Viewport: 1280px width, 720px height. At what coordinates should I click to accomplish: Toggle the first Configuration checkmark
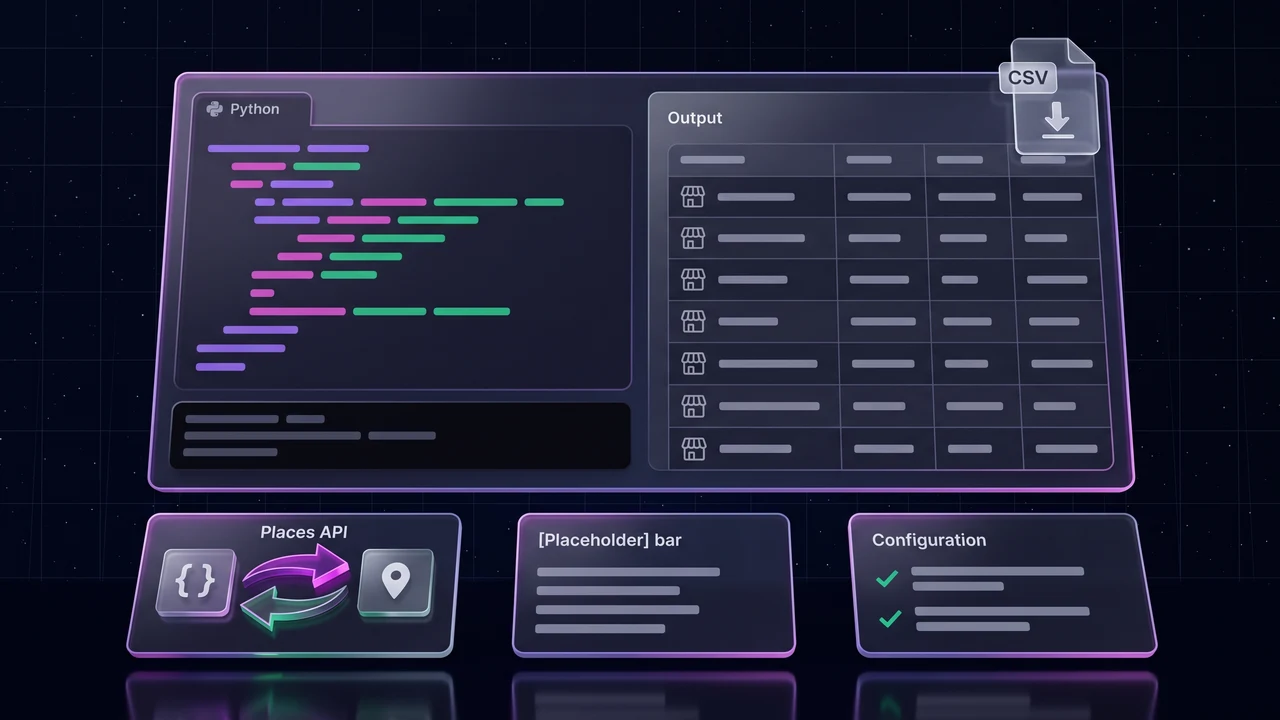(887, 578)
